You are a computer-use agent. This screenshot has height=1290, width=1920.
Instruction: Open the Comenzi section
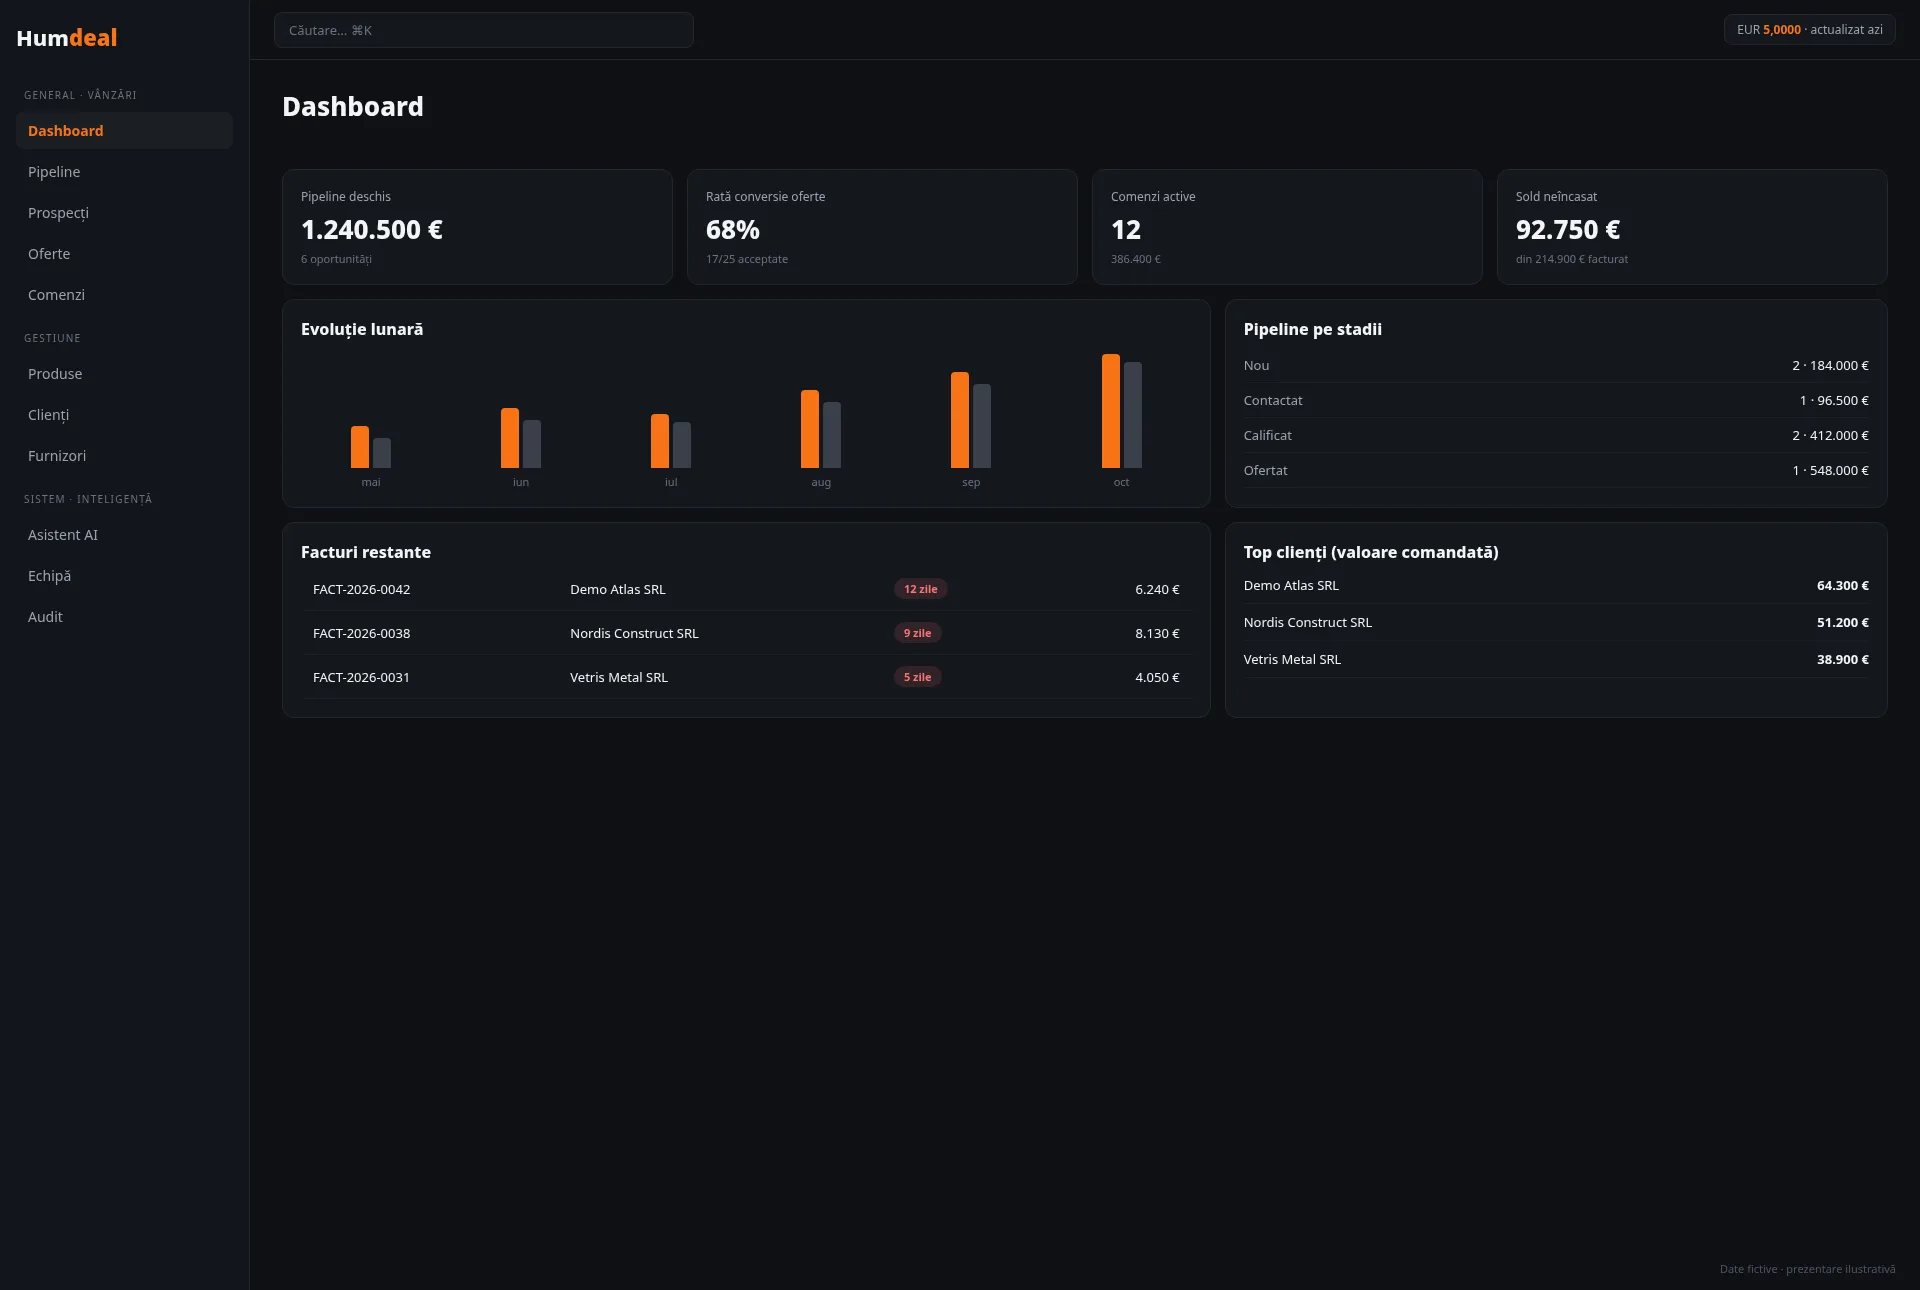[124, 295]
